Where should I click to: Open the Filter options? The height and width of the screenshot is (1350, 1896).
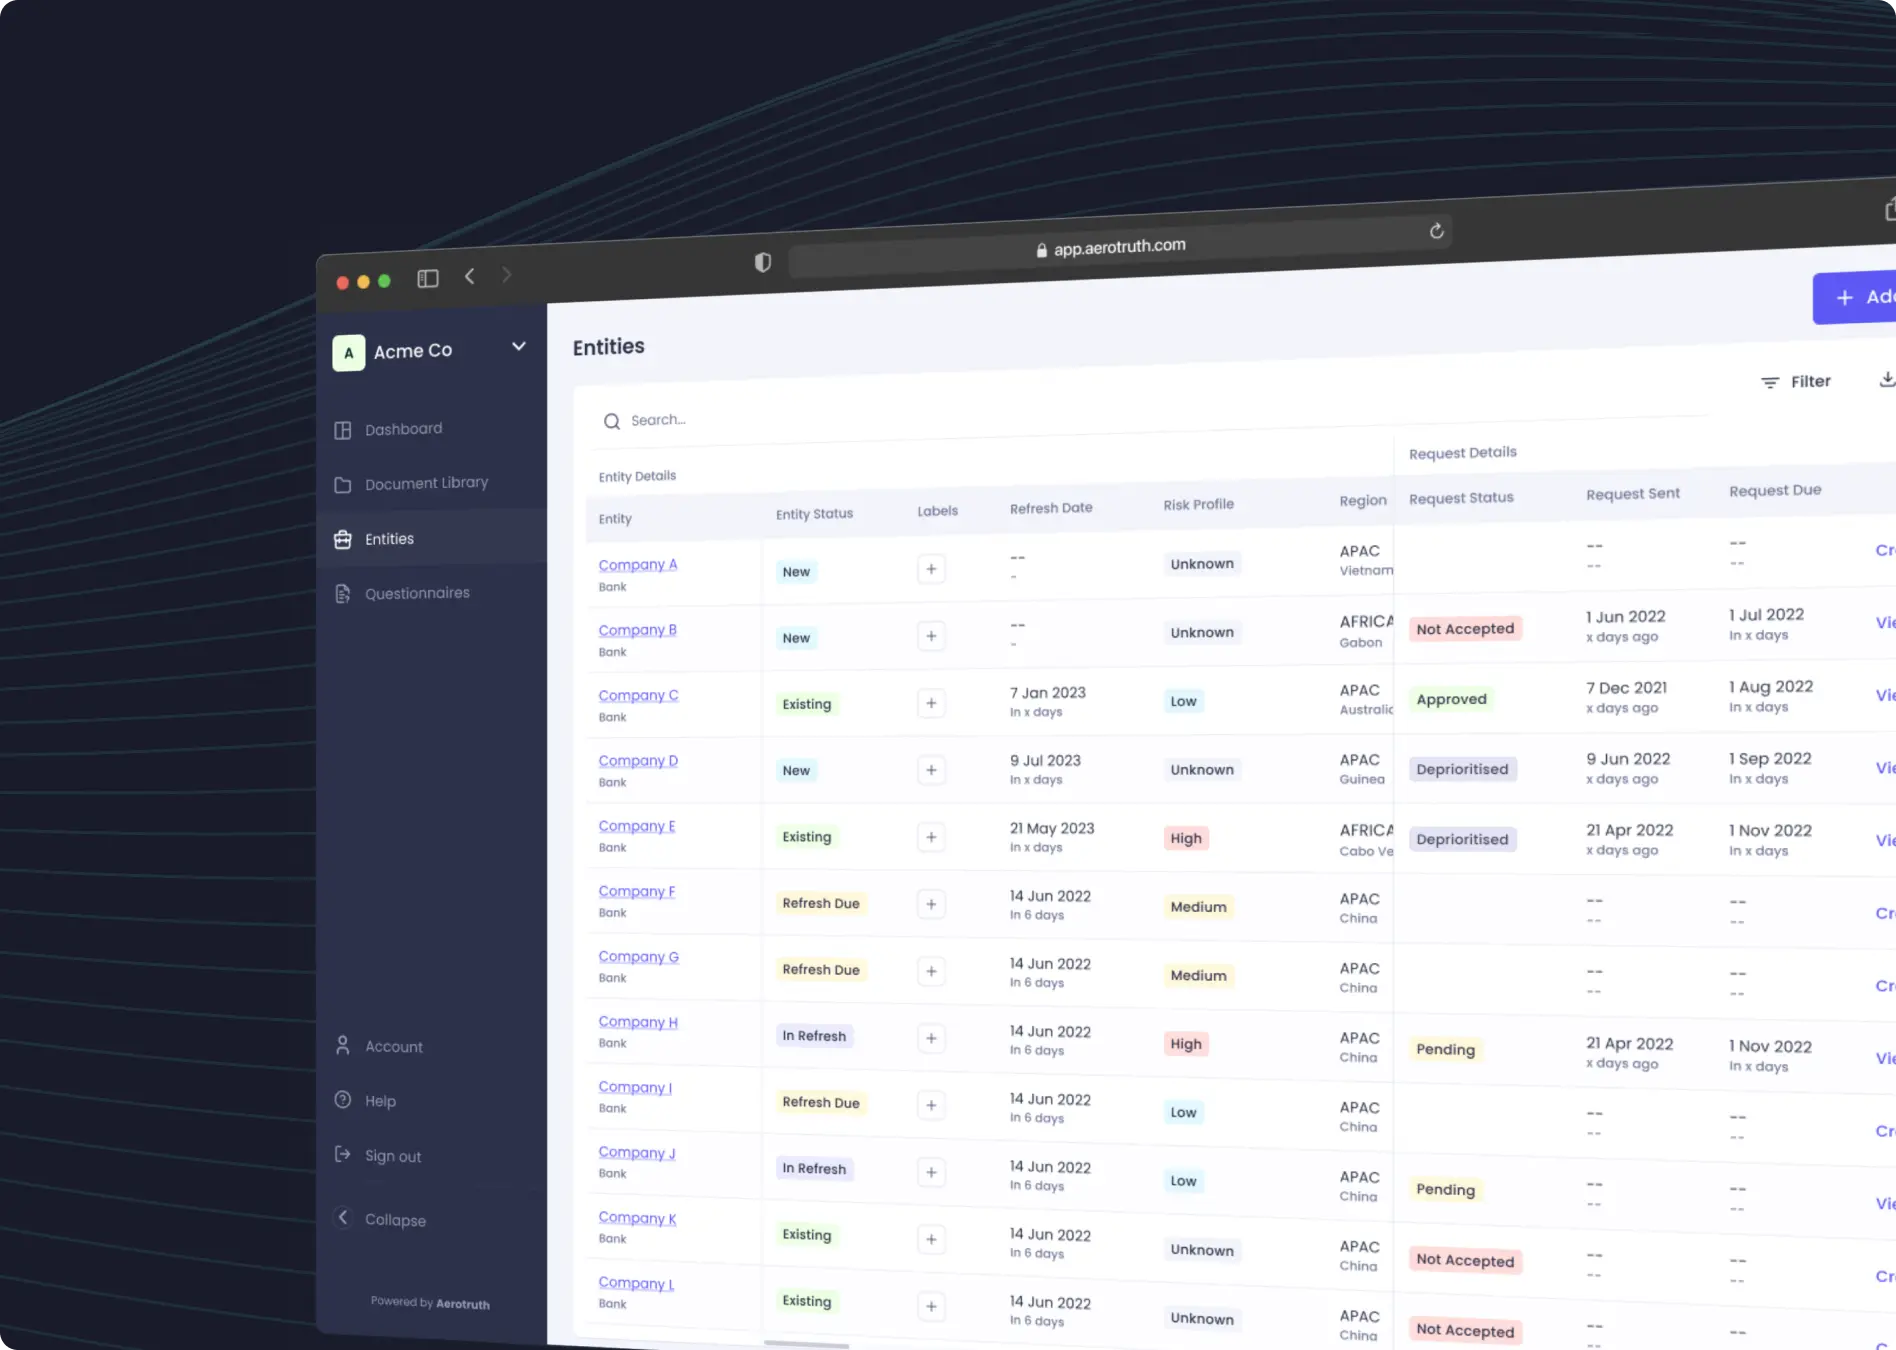(1796, 382)
